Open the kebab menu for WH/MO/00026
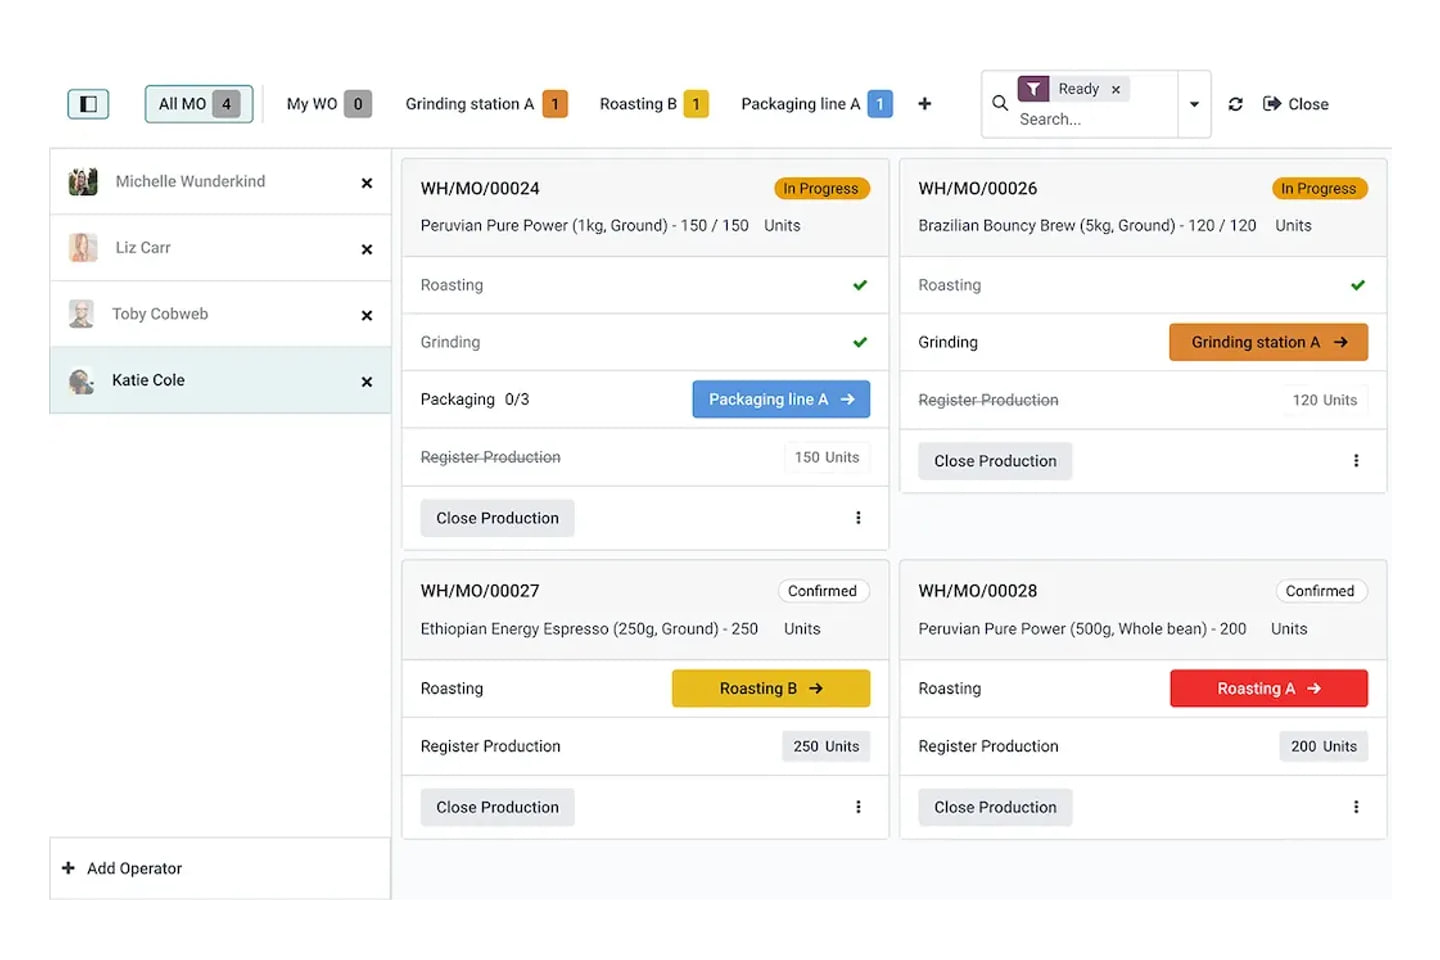Screen dimensions: 1440x960 1356,461
